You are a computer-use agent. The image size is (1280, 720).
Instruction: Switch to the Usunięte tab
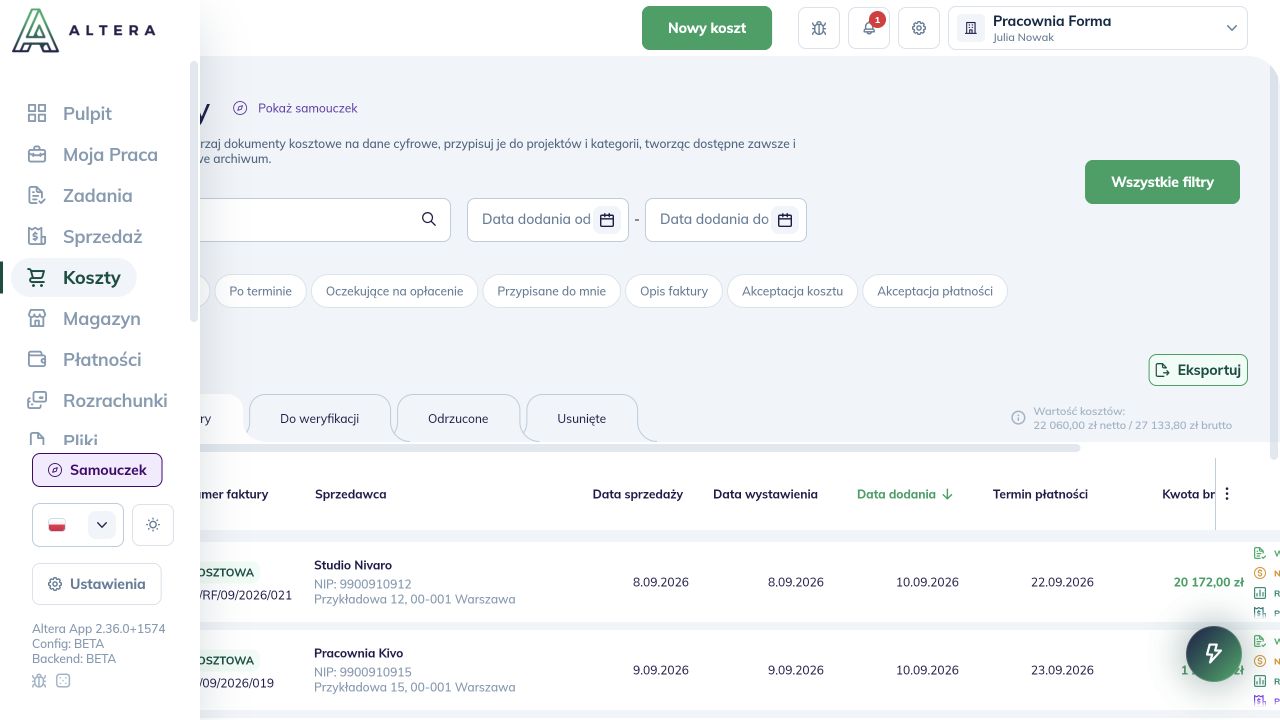click(x=582, y=418)
